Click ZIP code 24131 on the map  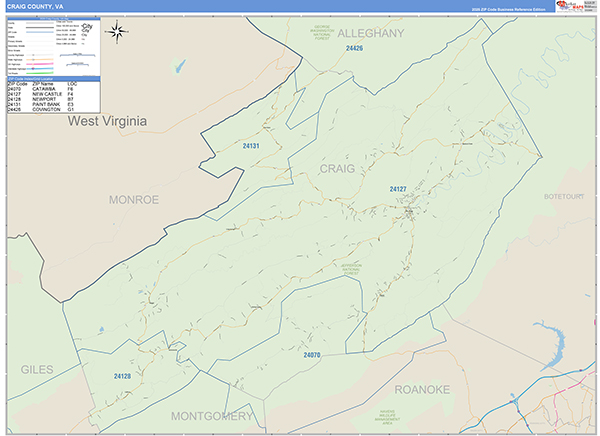[251, 146]
